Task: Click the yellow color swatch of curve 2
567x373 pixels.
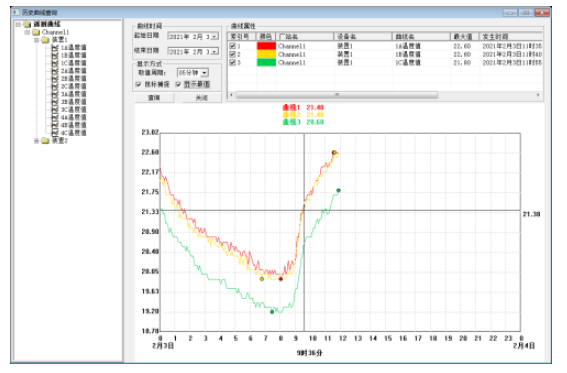Action: coord(266,54)
